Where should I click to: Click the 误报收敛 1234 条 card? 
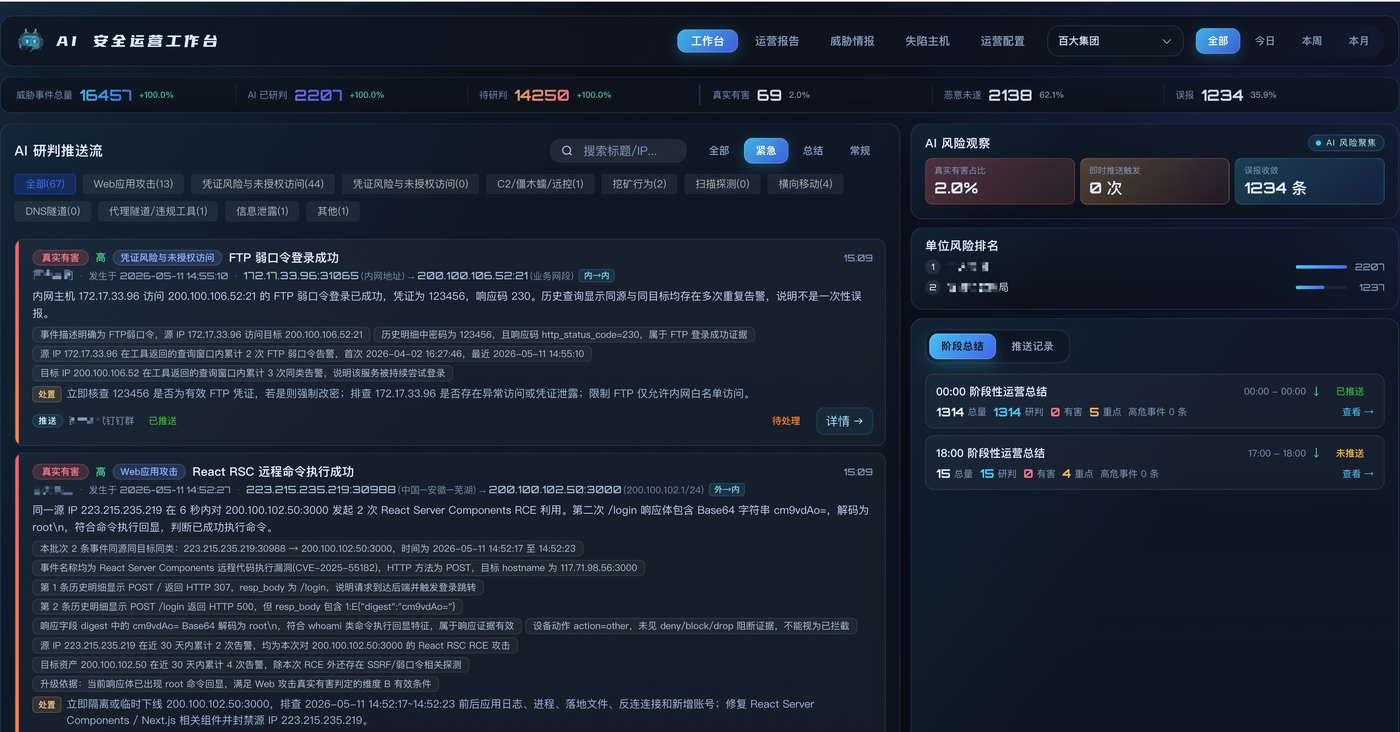[1309, 181]
